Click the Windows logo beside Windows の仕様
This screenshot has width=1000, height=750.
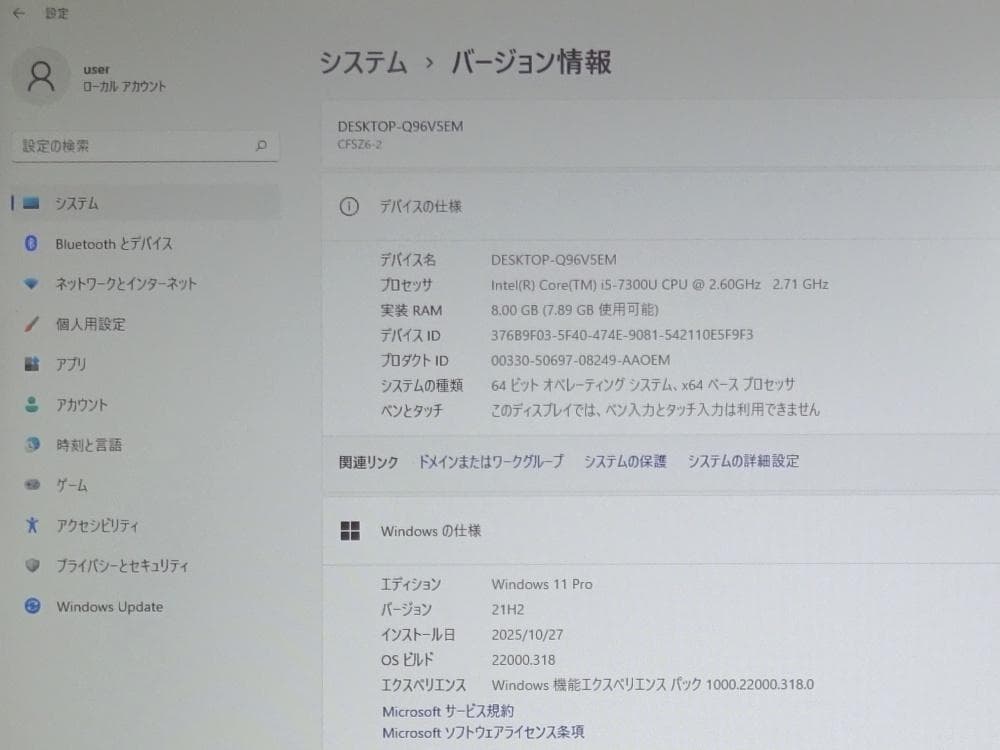[350, 531]
